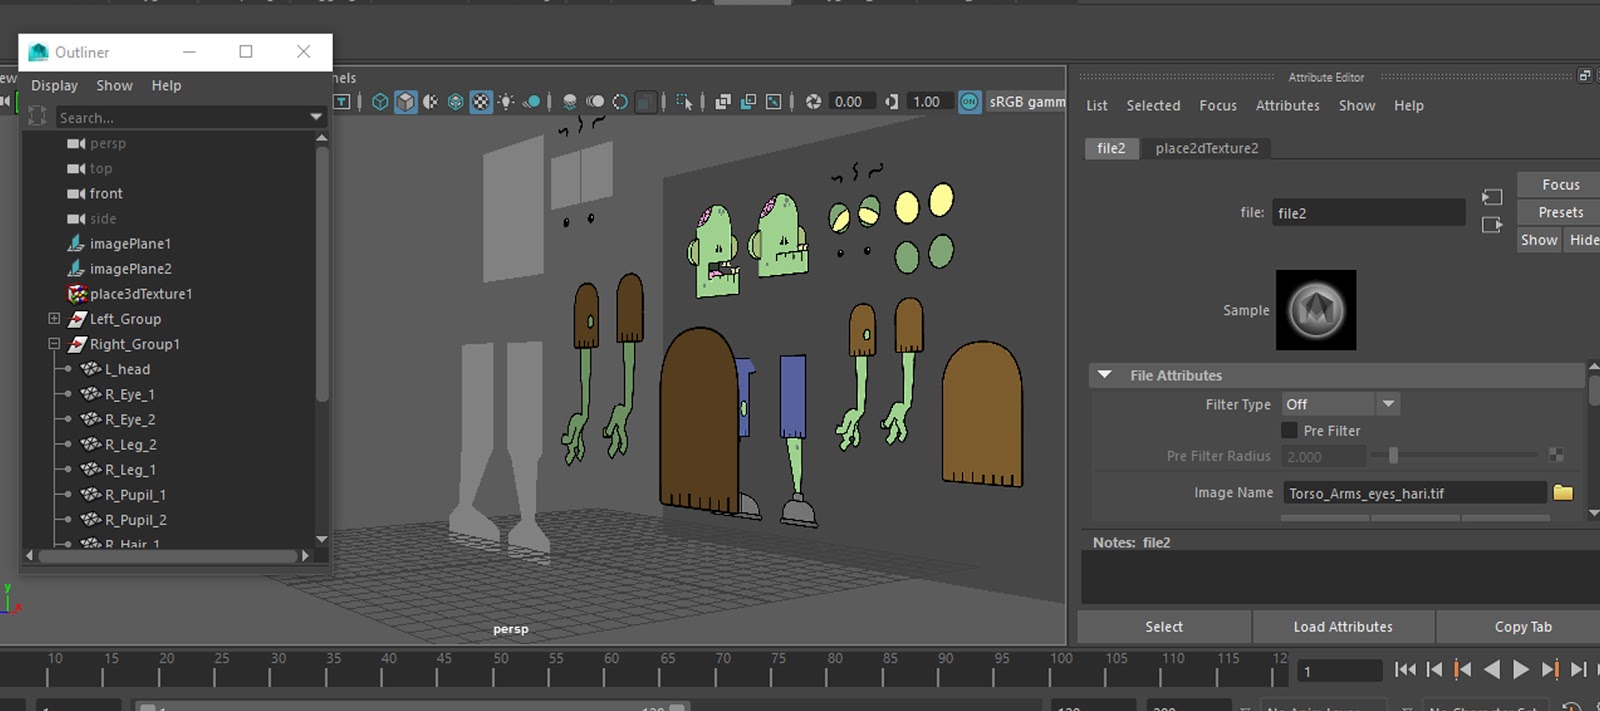Click the Right_Group1 node icon in Outliner
Viewport: 1600px width, 711px height.
[77, 344]
